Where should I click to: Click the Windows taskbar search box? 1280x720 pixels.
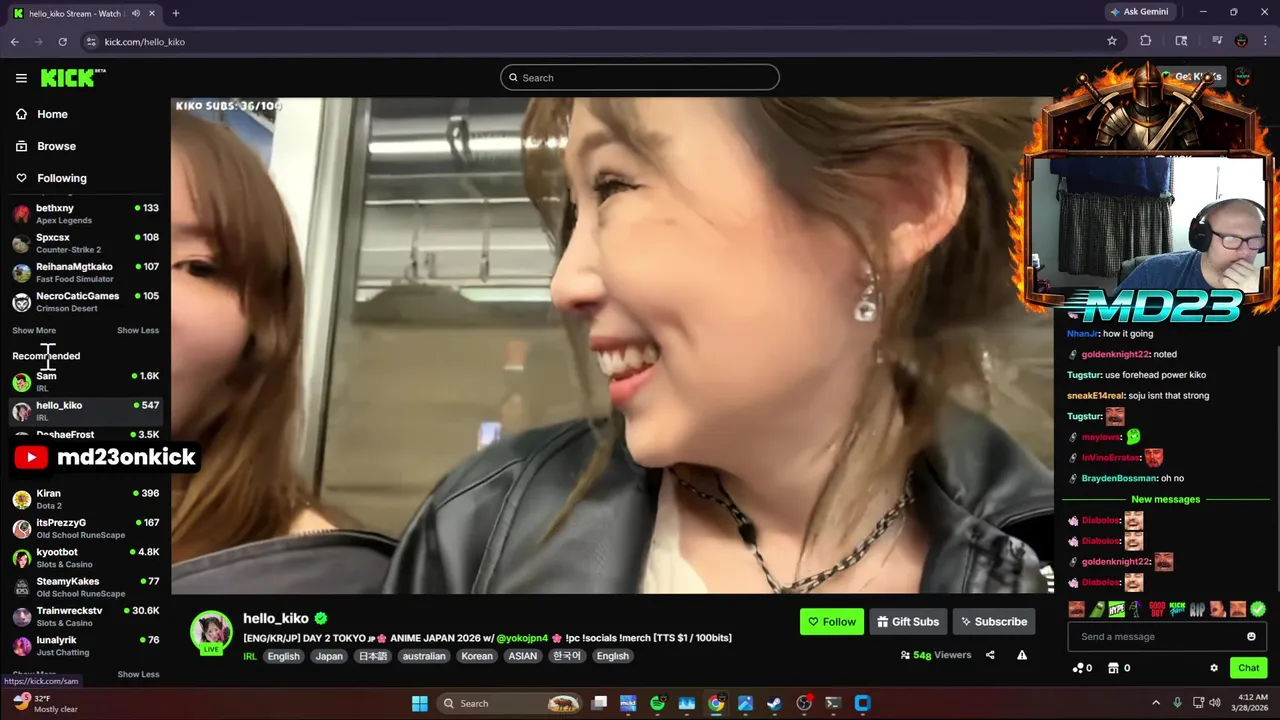[510, 703]
